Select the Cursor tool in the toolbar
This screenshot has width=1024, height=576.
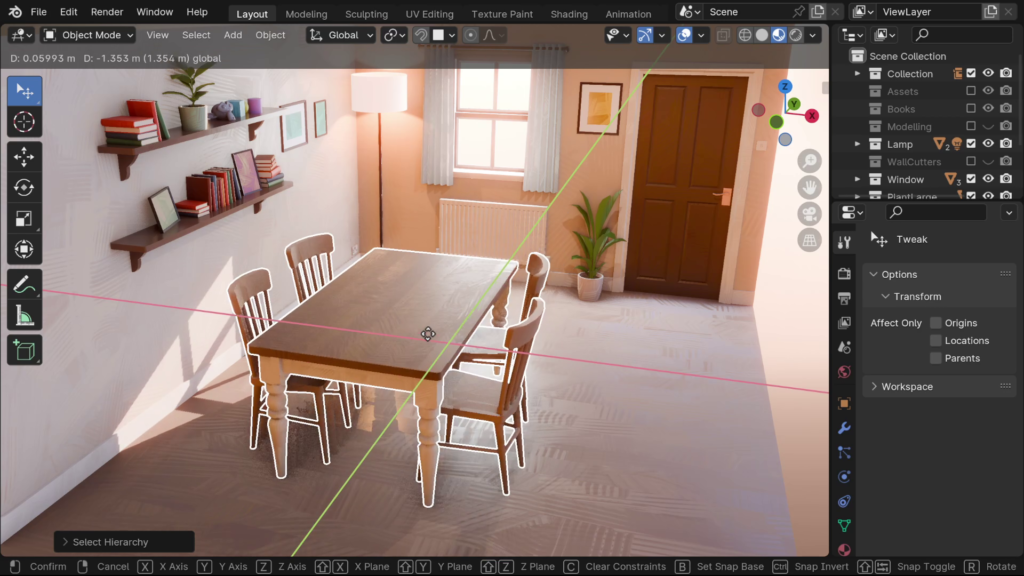25,122
